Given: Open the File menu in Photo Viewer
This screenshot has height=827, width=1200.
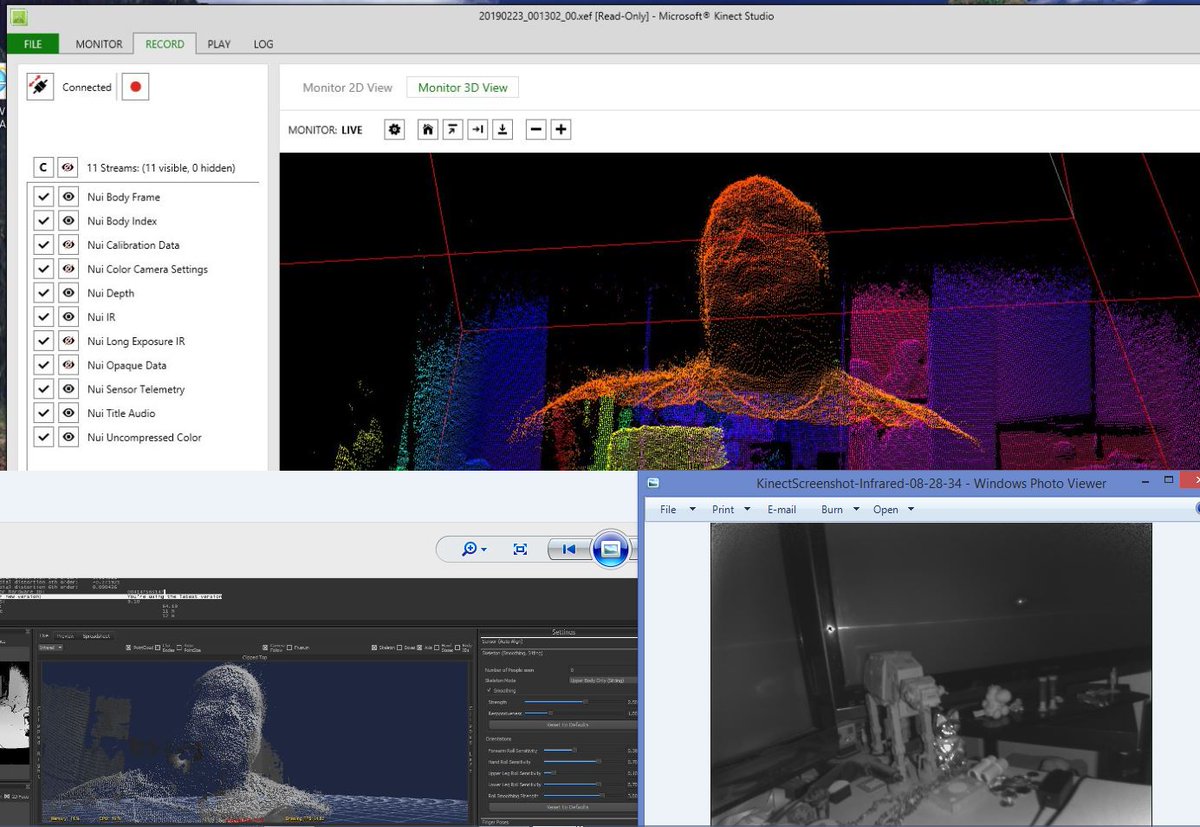Looking at the screenshot, I should tap(677, 509).
